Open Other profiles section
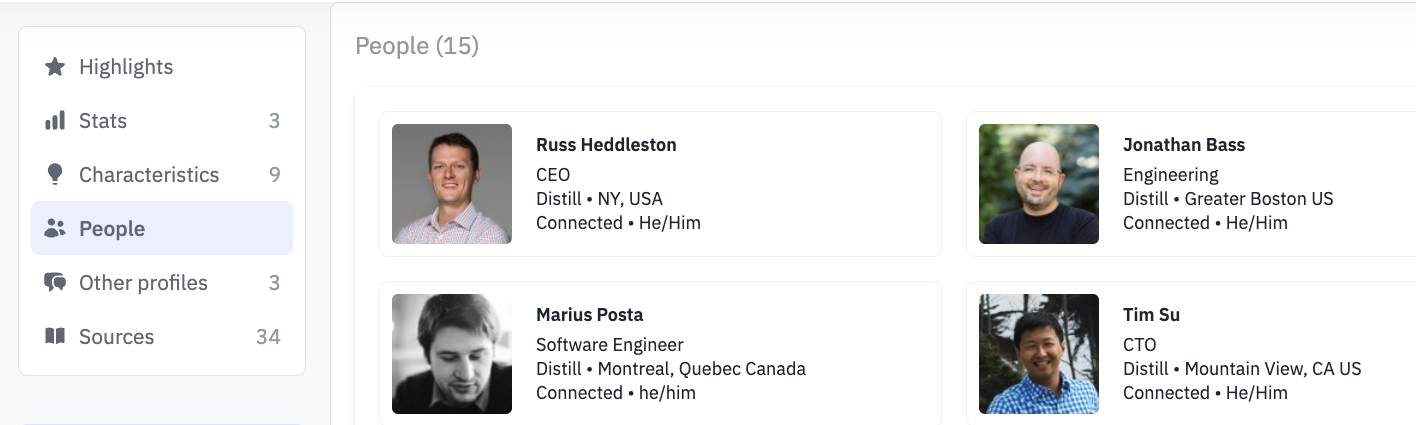The width and height of the screenshot is (1416, 425). tap(162, 283)
